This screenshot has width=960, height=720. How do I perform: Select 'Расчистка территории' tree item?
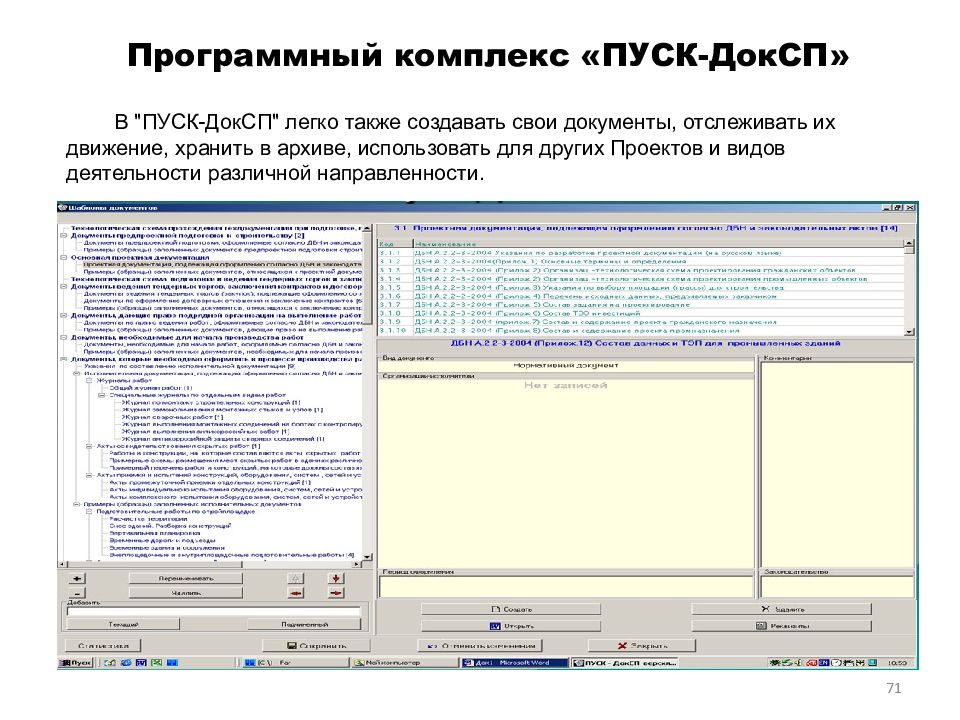point(148,519)
